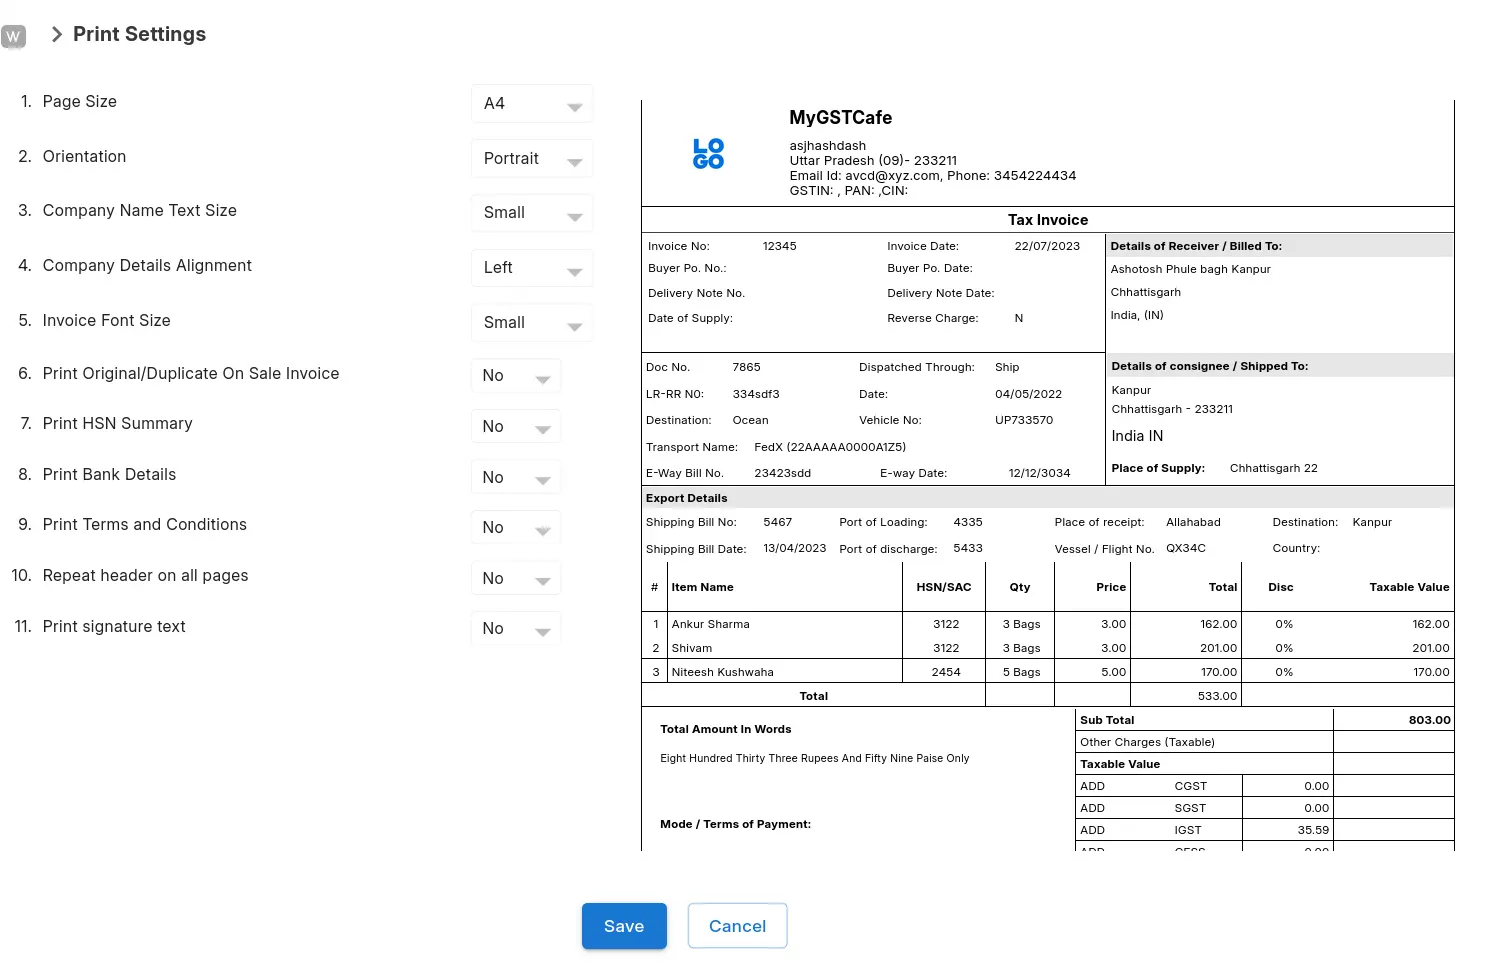Image resolution: width=1485 pixels, height=969 pixels.
Task: Click the Total Amount In Words label
Action: click(725, 729)
